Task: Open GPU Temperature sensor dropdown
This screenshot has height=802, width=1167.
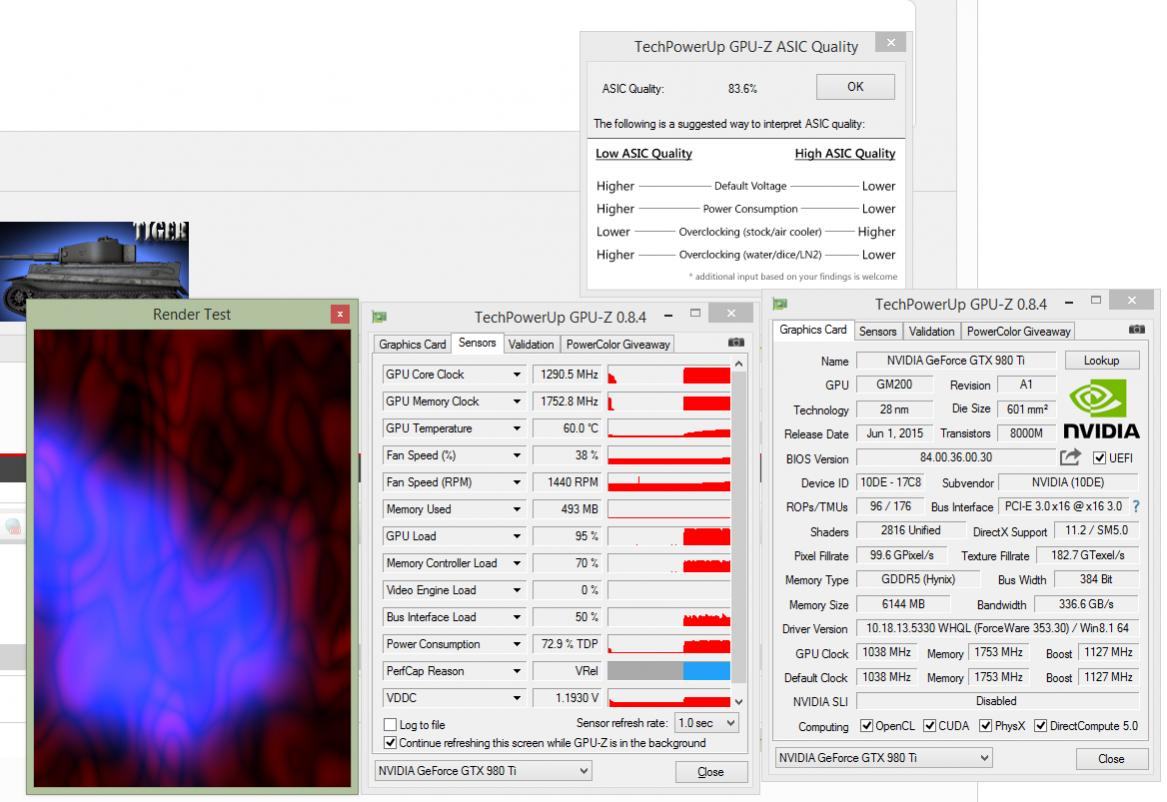Action: [x=517, y=429]
